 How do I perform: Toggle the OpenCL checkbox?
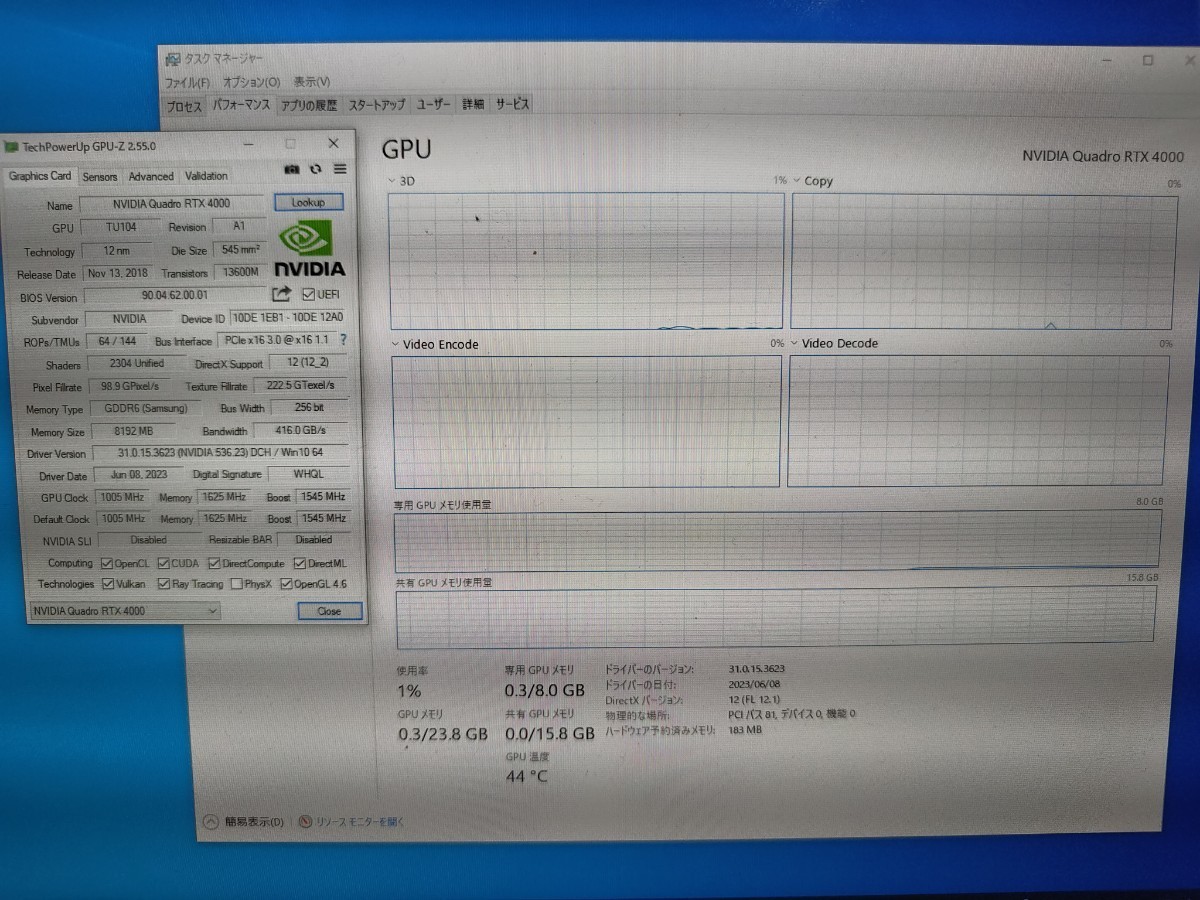[106, 564]
